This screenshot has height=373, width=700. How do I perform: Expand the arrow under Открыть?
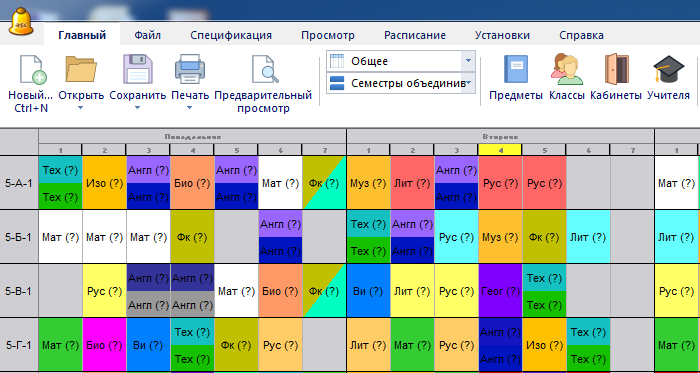[x=81, y=108]
